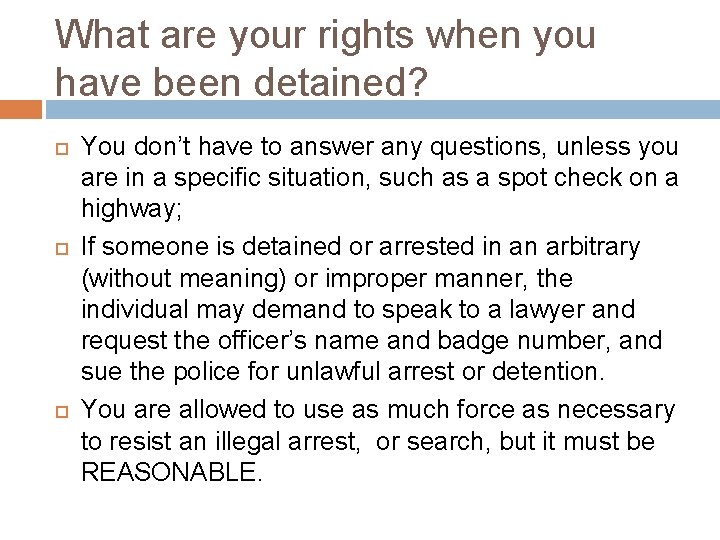Click 'individual may demand to speak' line
The height and width of the screenshot is (540, 720).
[358, 310]
